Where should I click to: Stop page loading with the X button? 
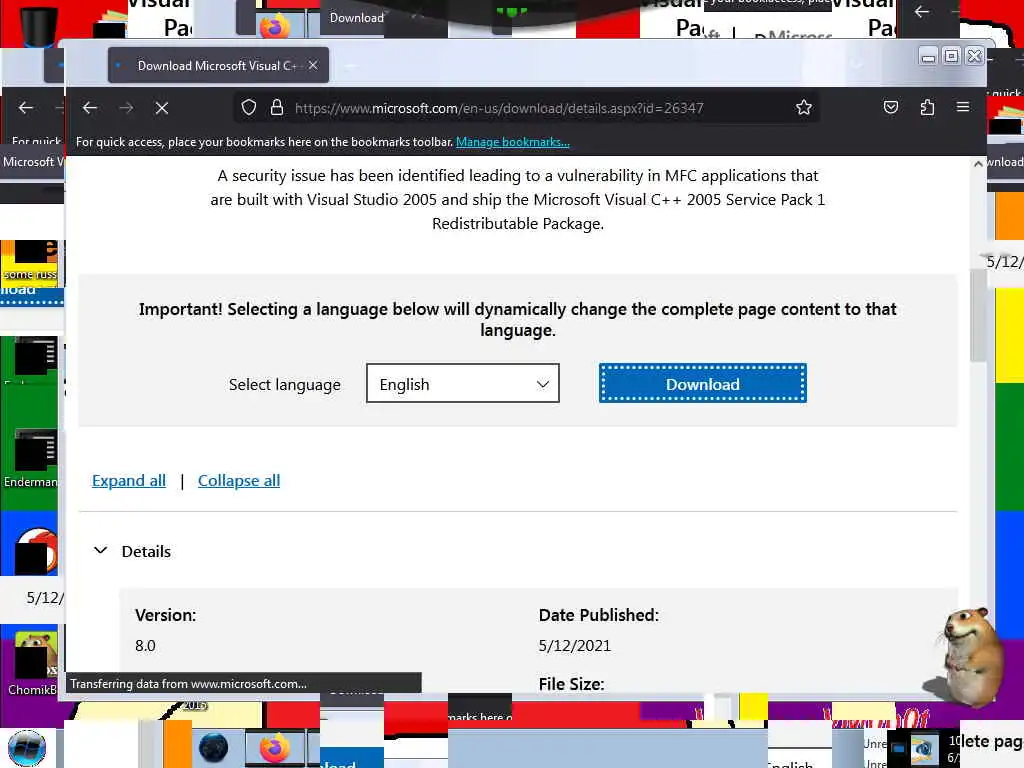tap(162, 108)
